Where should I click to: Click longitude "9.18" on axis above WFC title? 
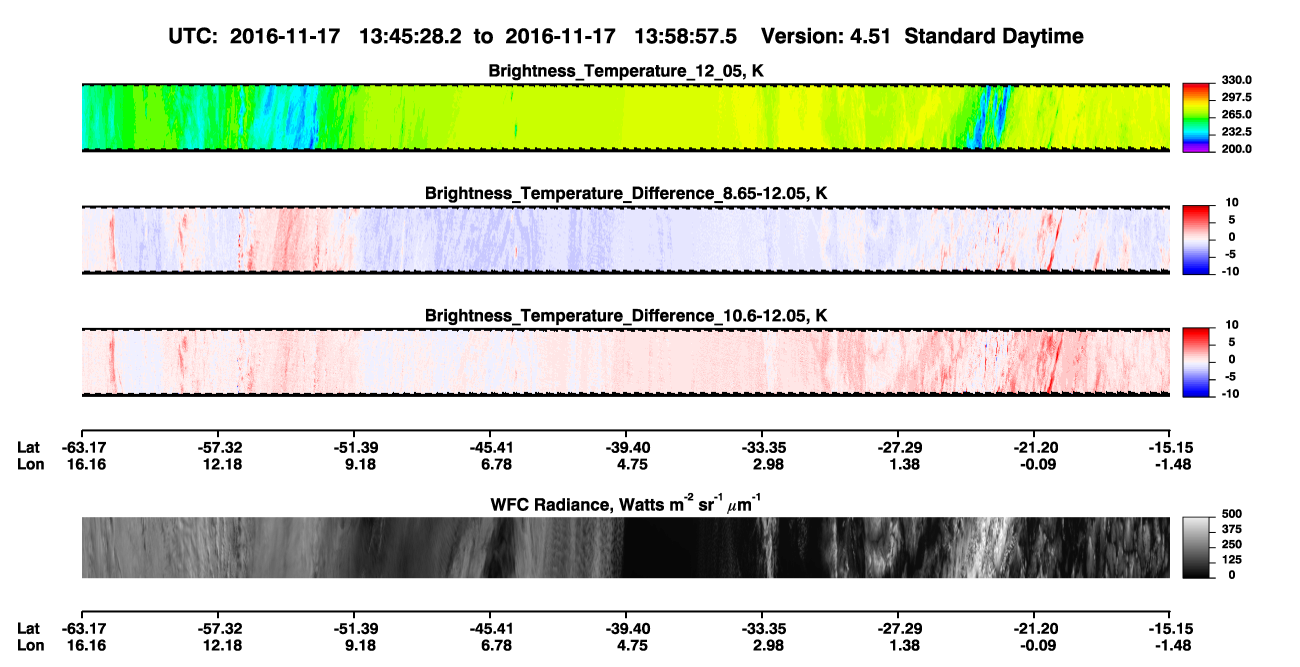coord(359,463)
